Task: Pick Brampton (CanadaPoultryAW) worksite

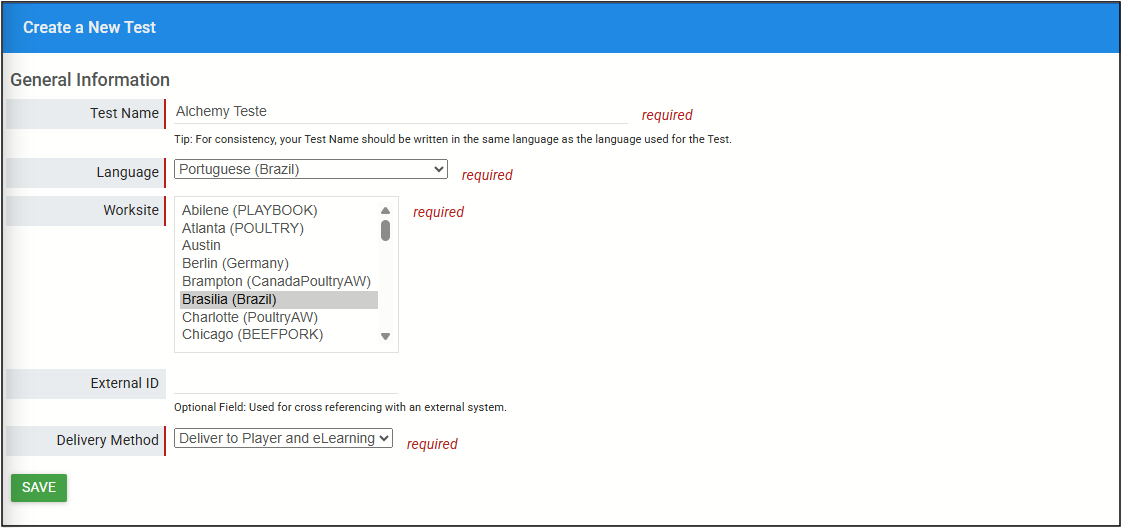Action: pos(276,281)
